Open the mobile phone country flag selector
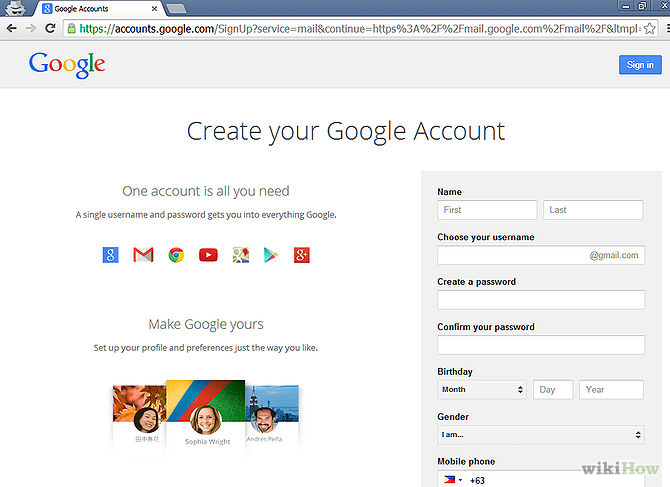 [452, 480]
